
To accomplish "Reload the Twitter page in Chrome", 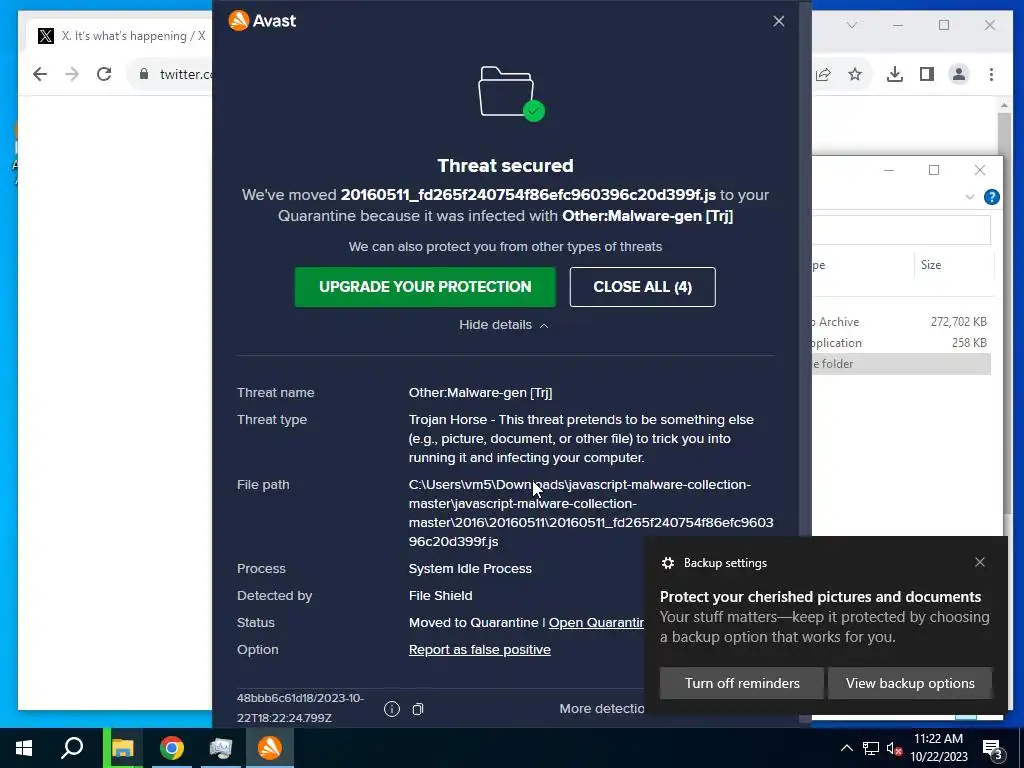I will (104, 74).
